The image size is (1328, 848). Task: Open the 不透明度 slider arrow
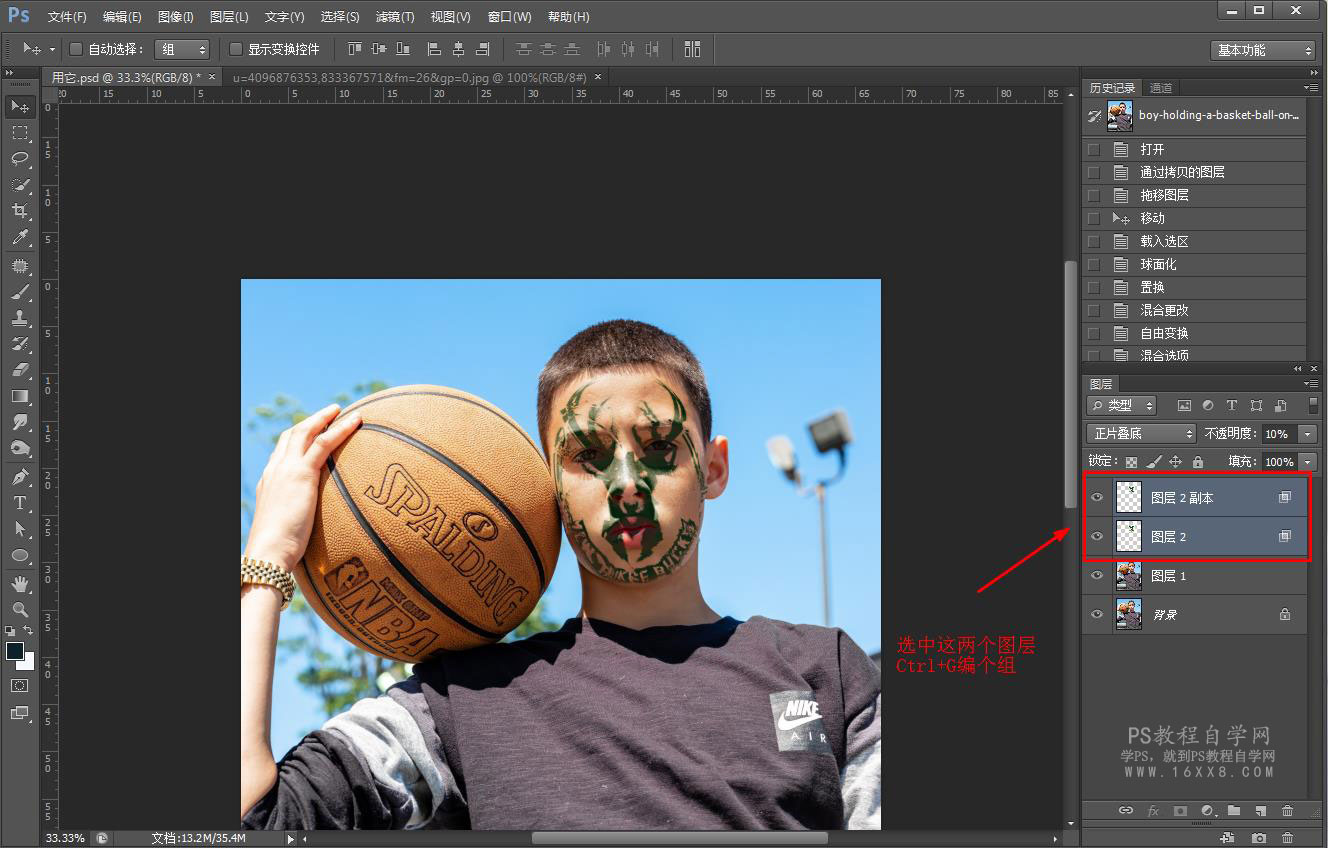[x=1307, y=434]
